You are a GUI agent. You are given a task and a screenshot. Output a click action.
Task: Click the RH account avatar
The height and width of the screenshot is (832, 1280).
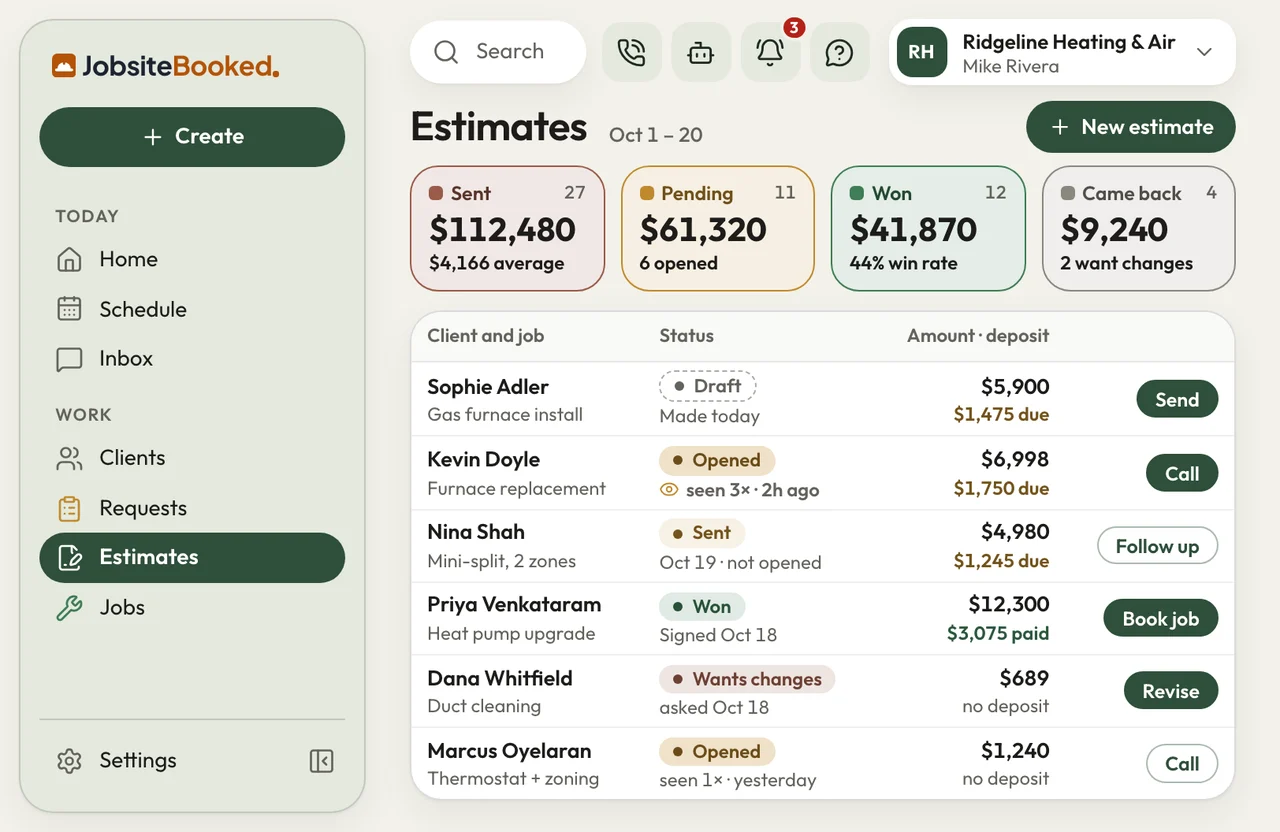pyautogui.click(x=922, y=52)
